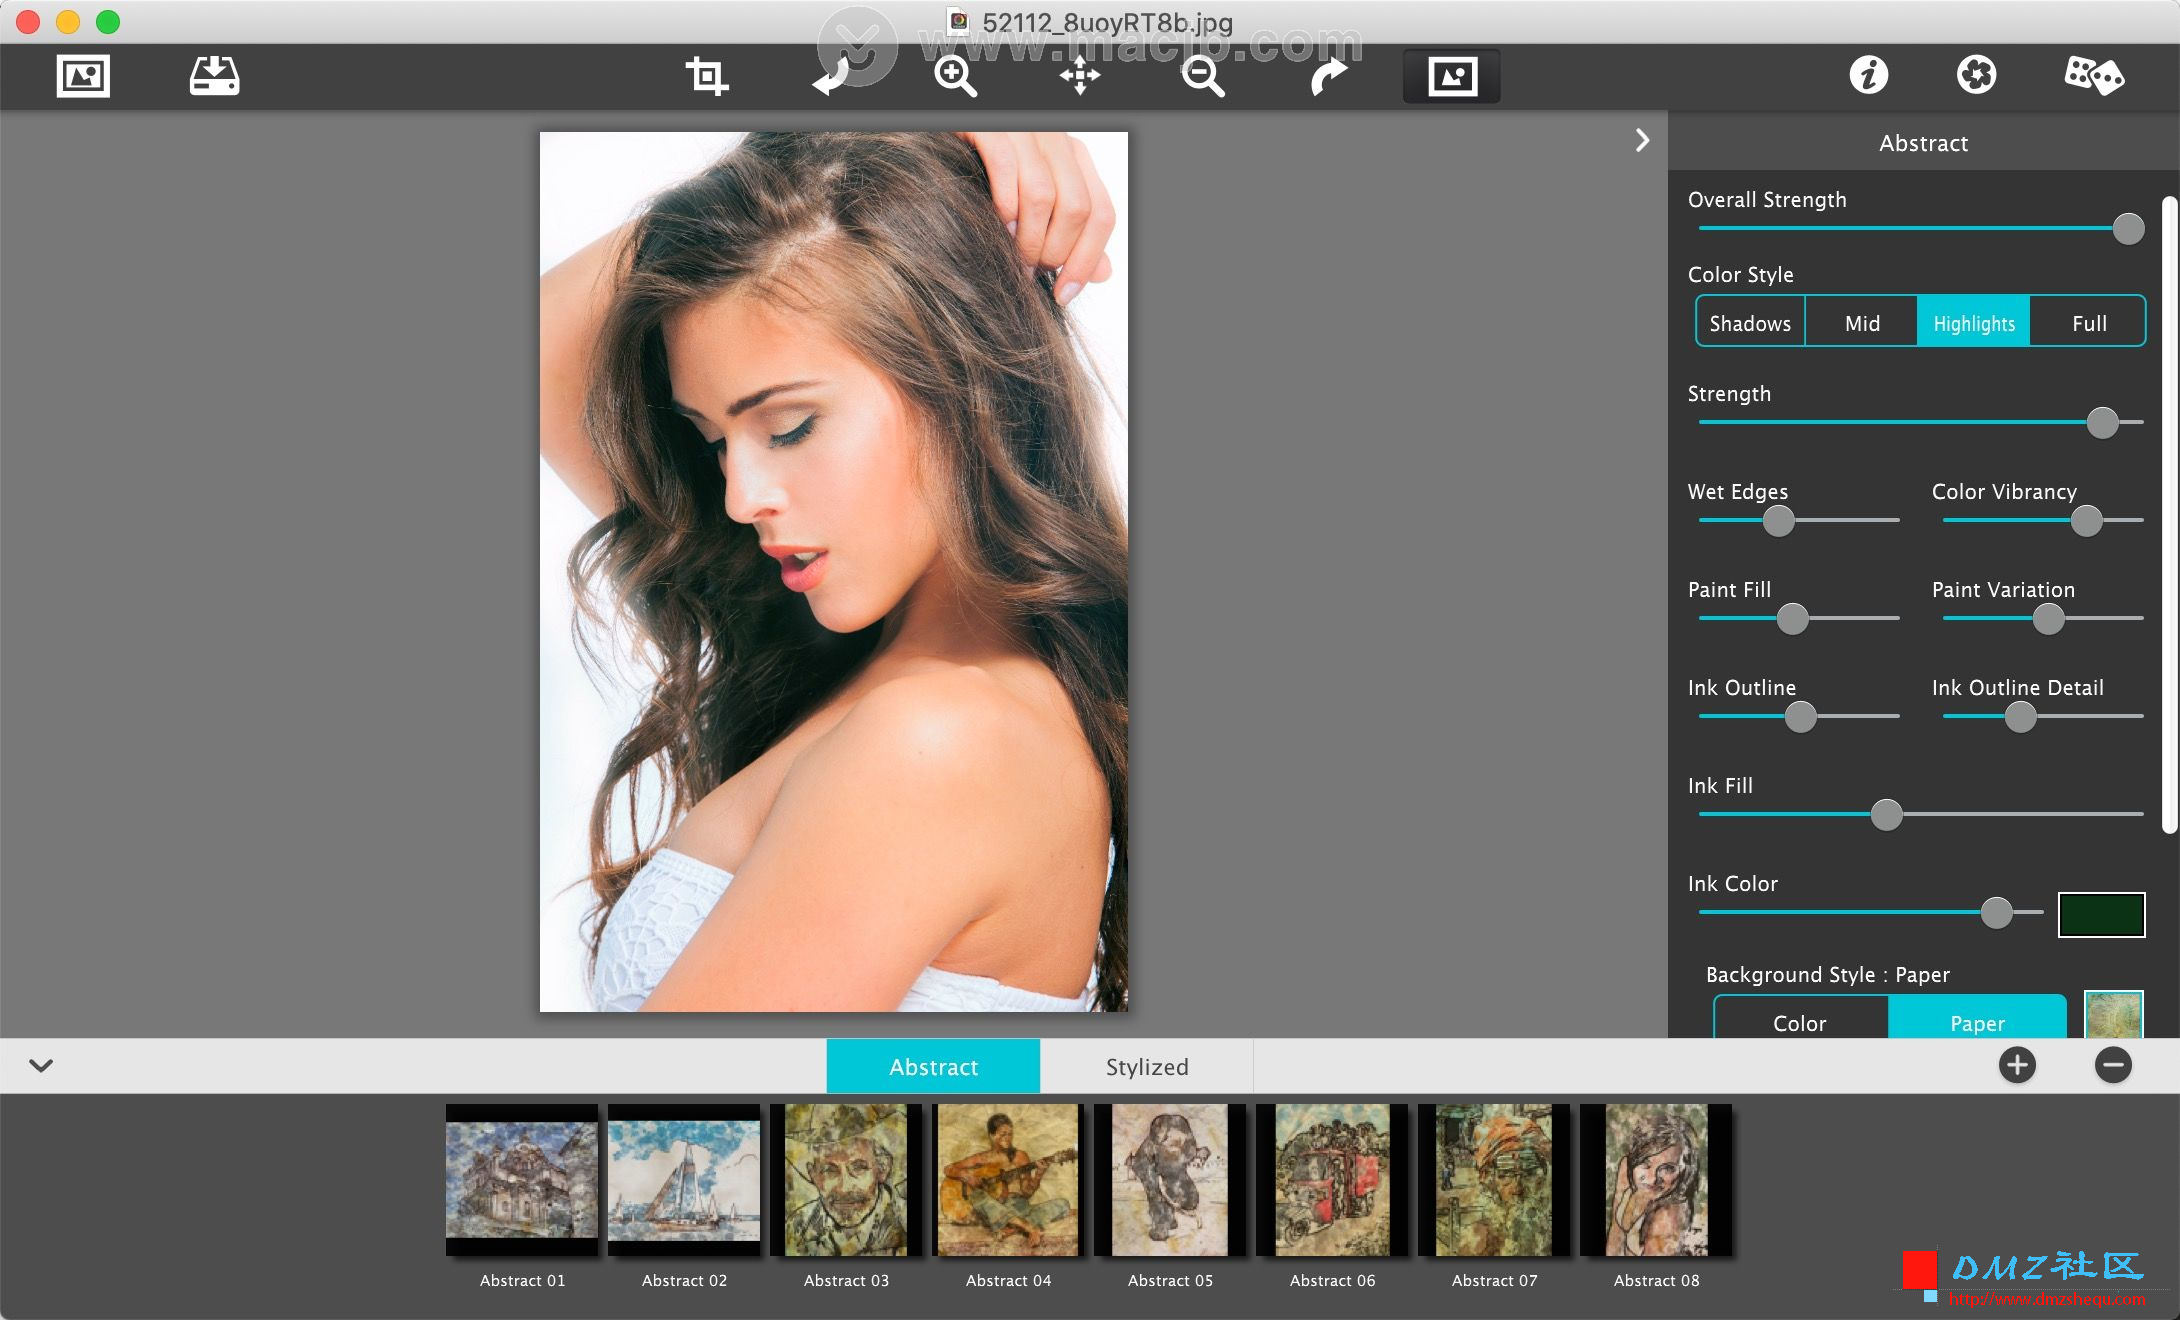Apply the Abstract 06 preset
The height and width of the screenshot is (1320, 2180).
click(1332, 1180)
